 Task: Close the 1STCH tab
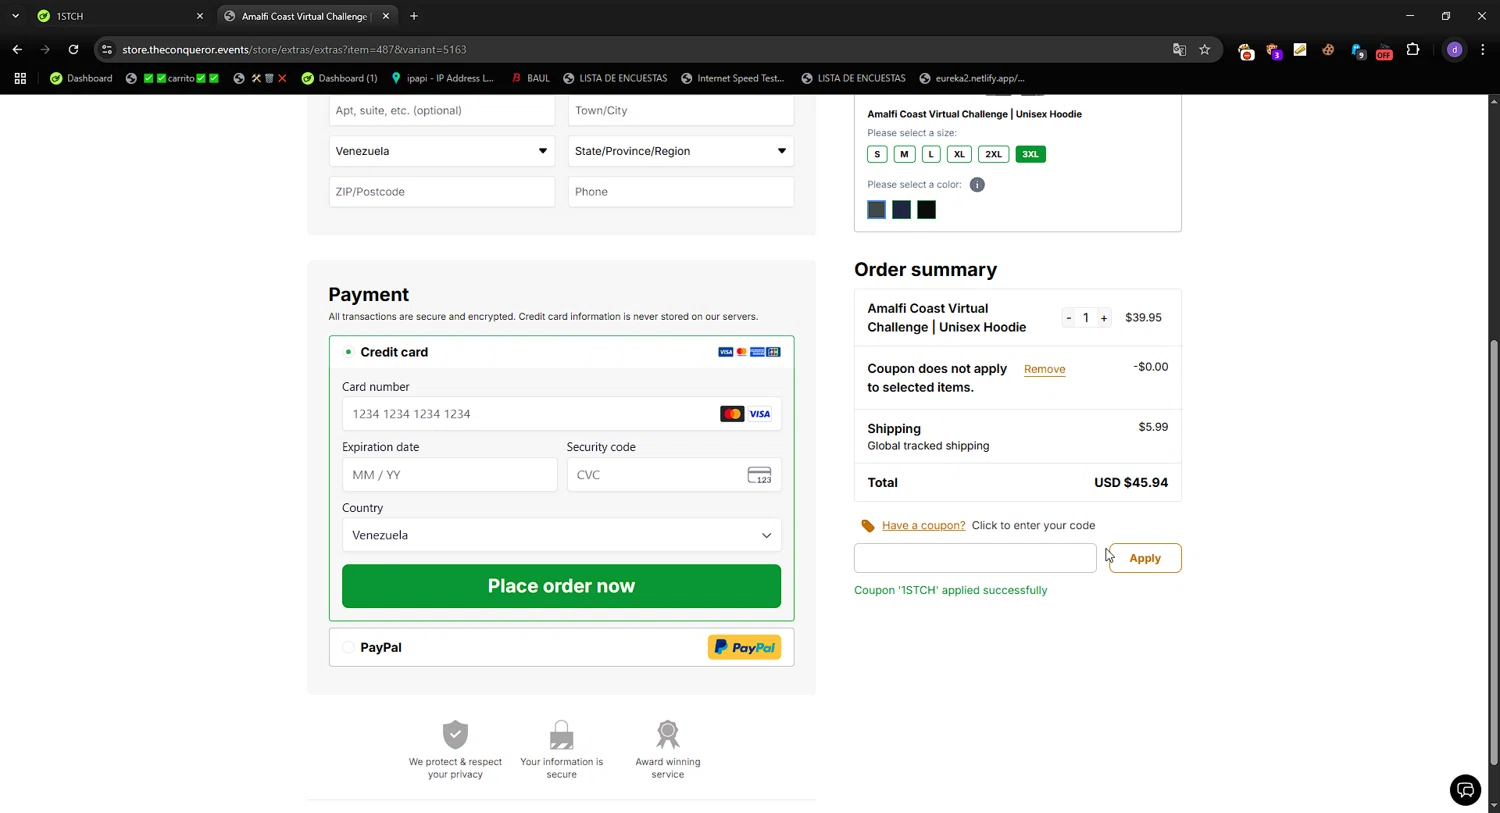click(x=199, y=16)
